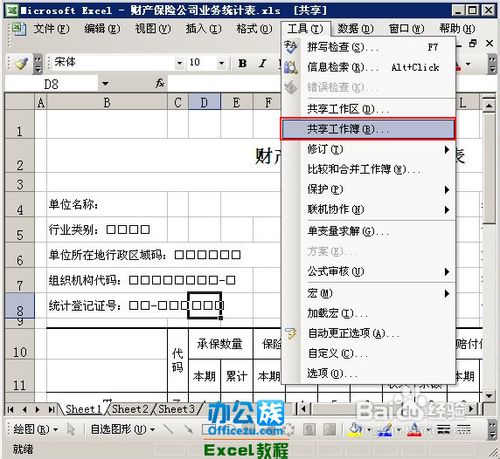This screenshot has width=500, height=459.
Task: Open the Line Color dropdown arrow
Action: click(x=399, y=430)
